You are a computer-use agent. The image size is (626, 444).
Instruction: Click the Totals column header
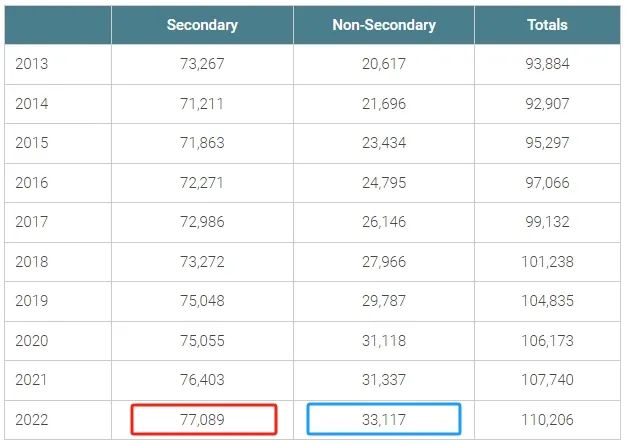[547, 25]
